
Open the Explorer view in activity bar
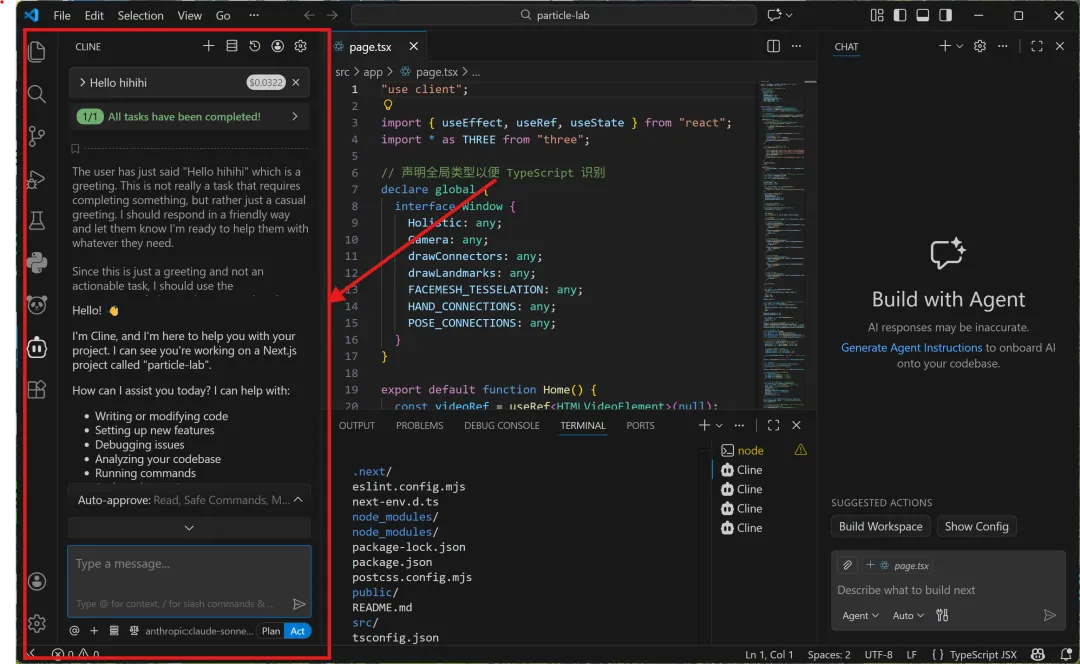point(37,52)
